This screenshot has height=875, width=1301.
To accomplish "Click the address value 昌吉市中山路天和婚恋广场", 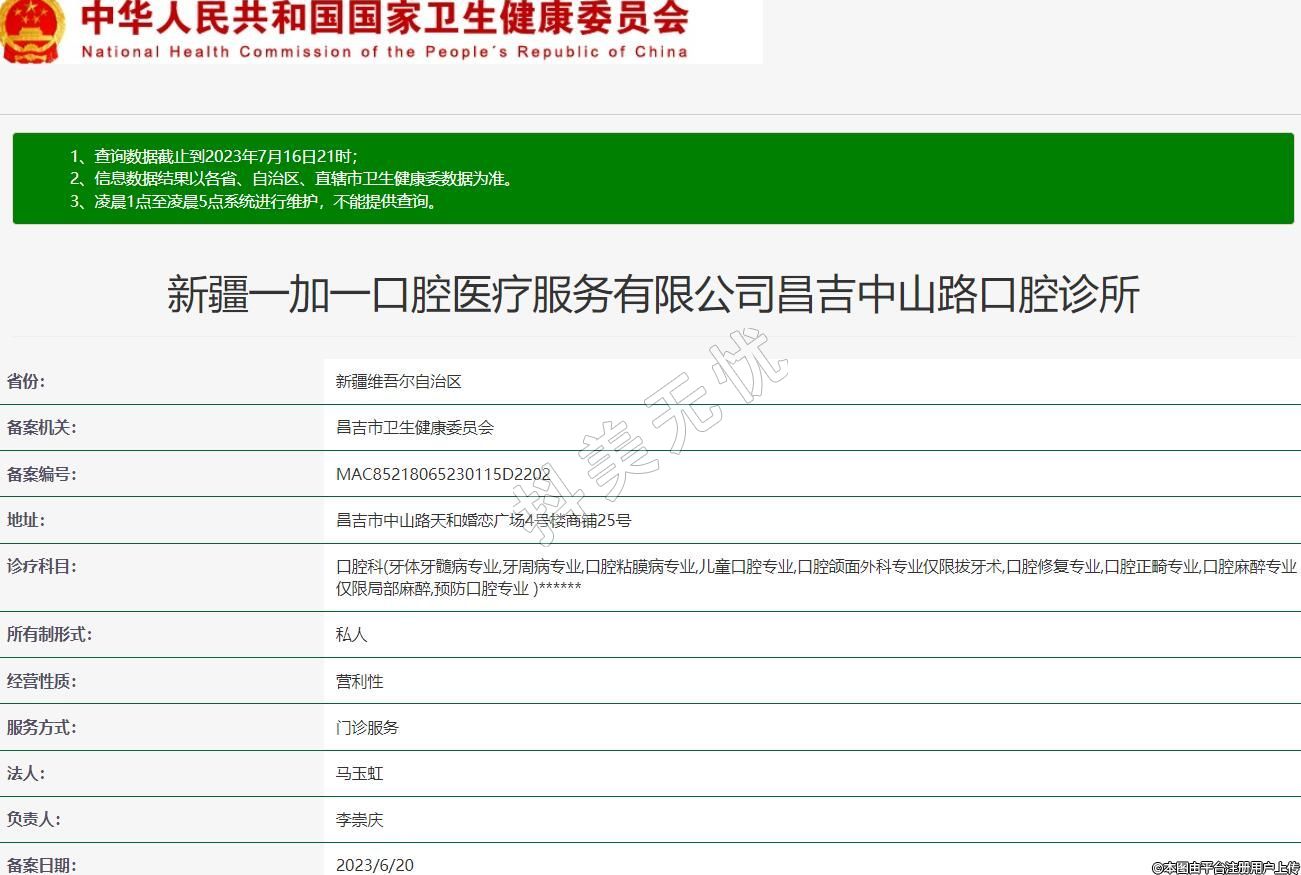I will (483, 521).
